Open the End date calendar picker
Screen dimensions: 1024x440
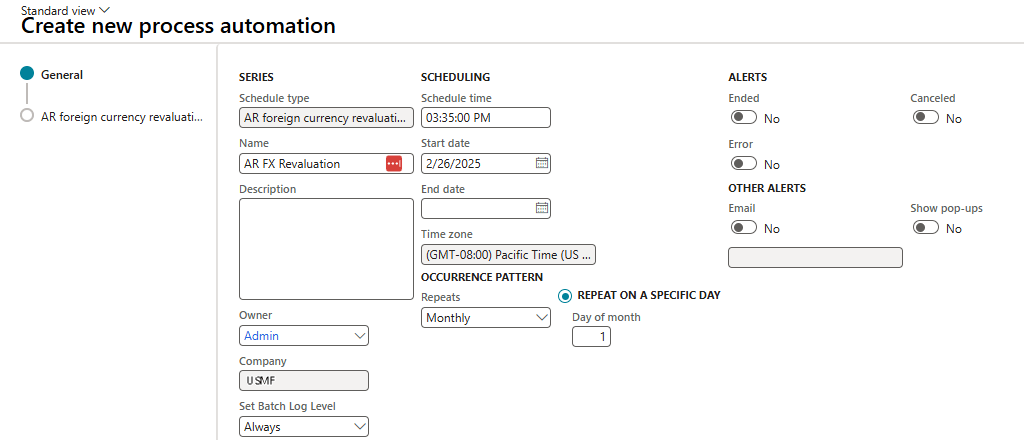[541, 208]
